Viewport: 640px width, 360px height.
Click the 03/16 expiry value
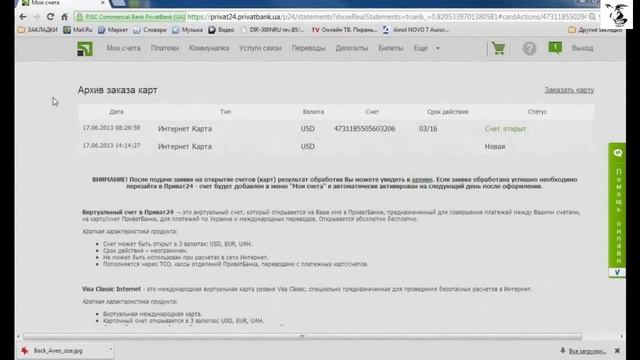pyautogui.click(x=428, y=129)
